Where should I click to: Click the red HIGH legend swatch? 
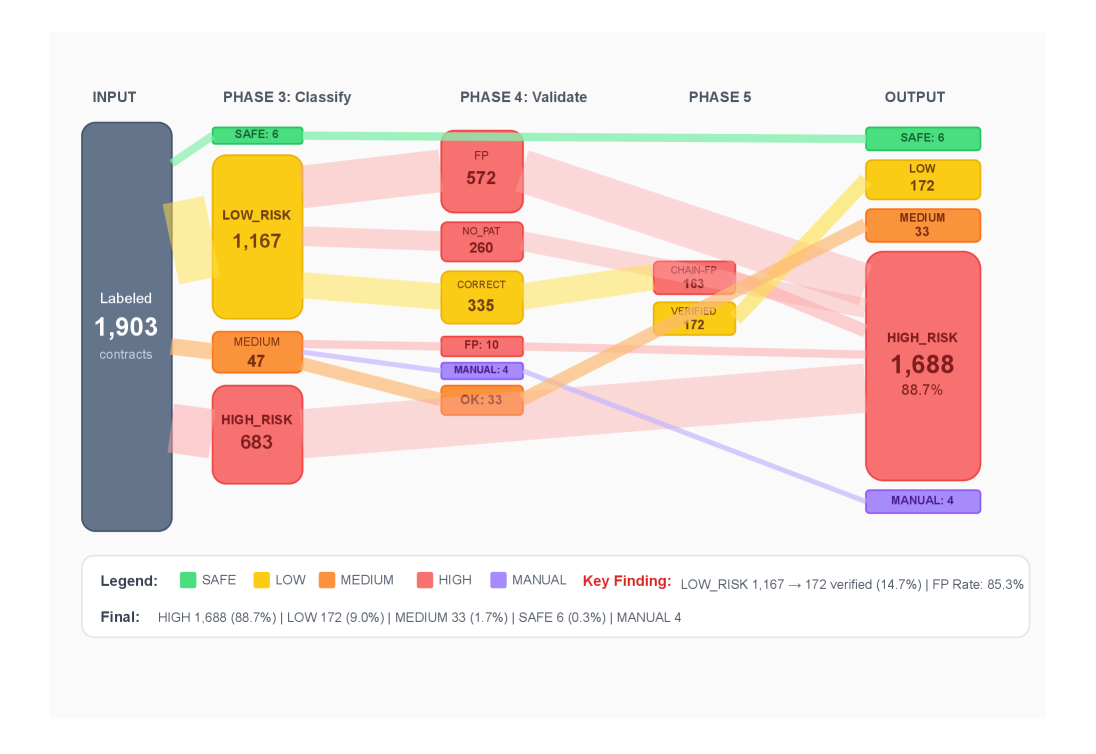pyautogui.click(x=425, y=580)
